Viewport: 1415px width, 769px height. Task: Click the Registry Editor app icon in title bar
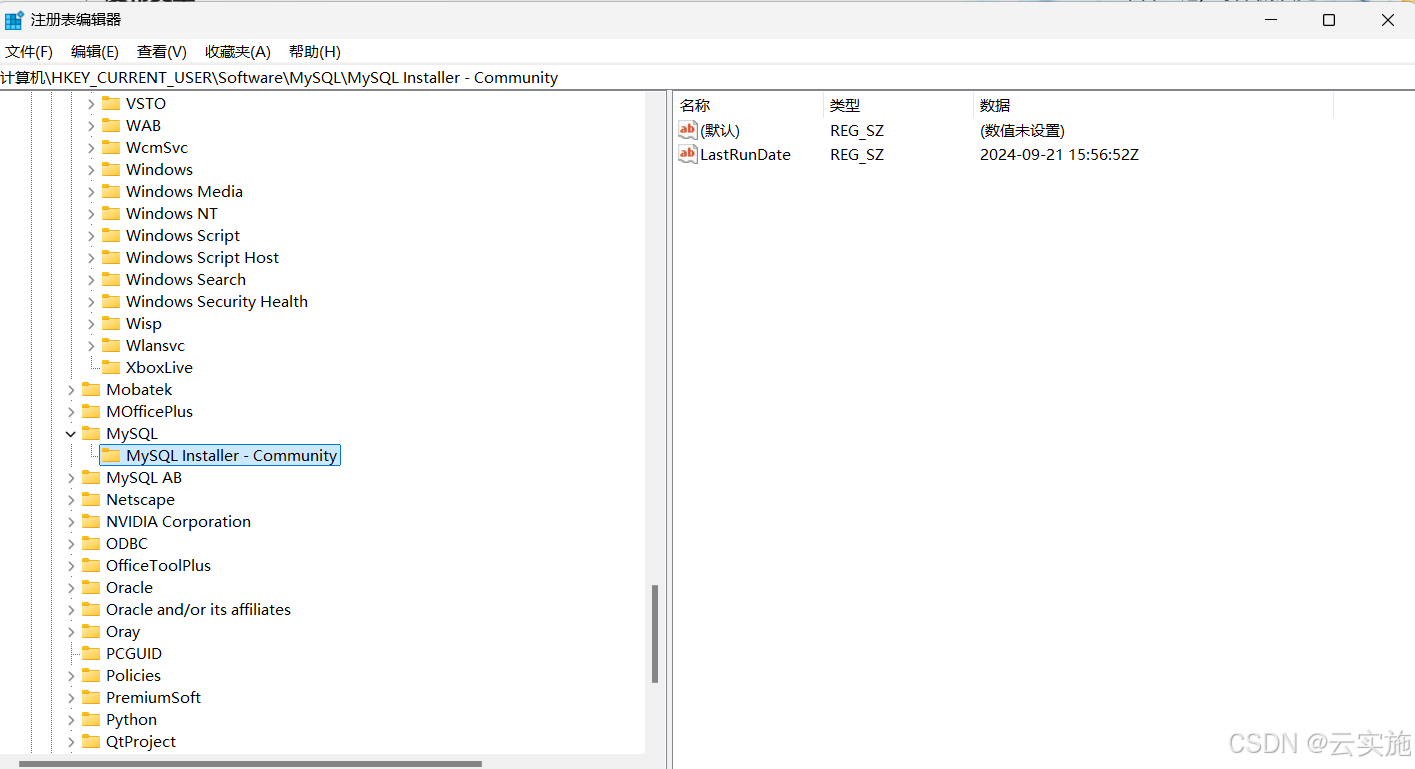[x=14, y=20]
